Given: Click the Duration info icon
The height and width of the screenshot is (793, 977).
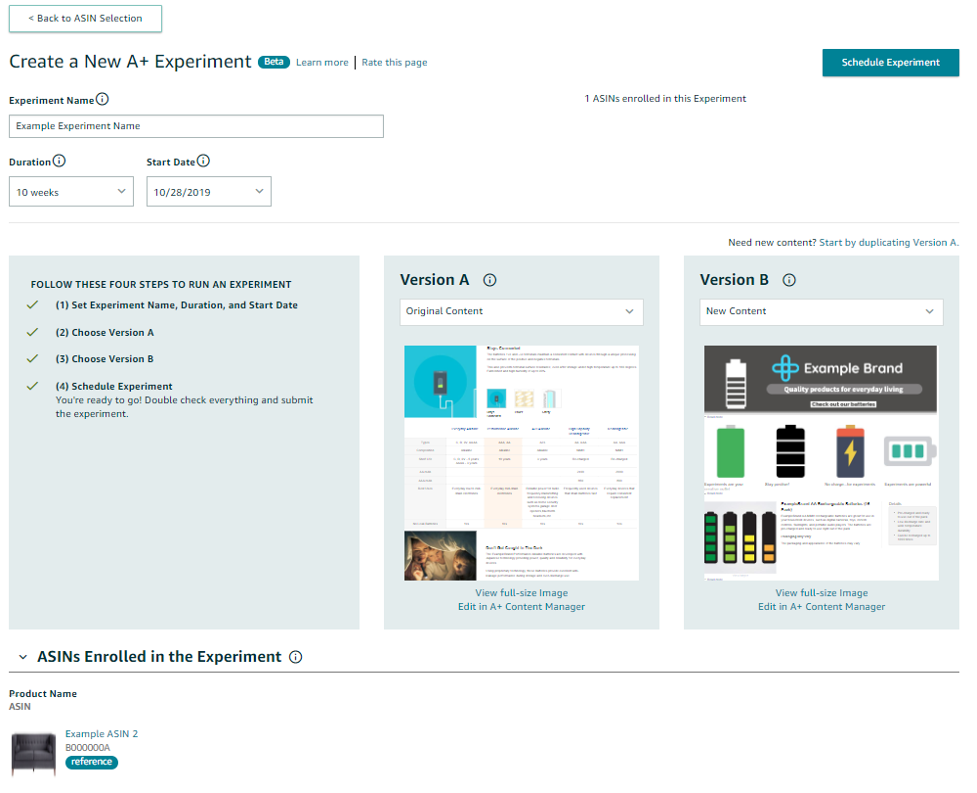Looking at the screenshot, I should (59, 161).
